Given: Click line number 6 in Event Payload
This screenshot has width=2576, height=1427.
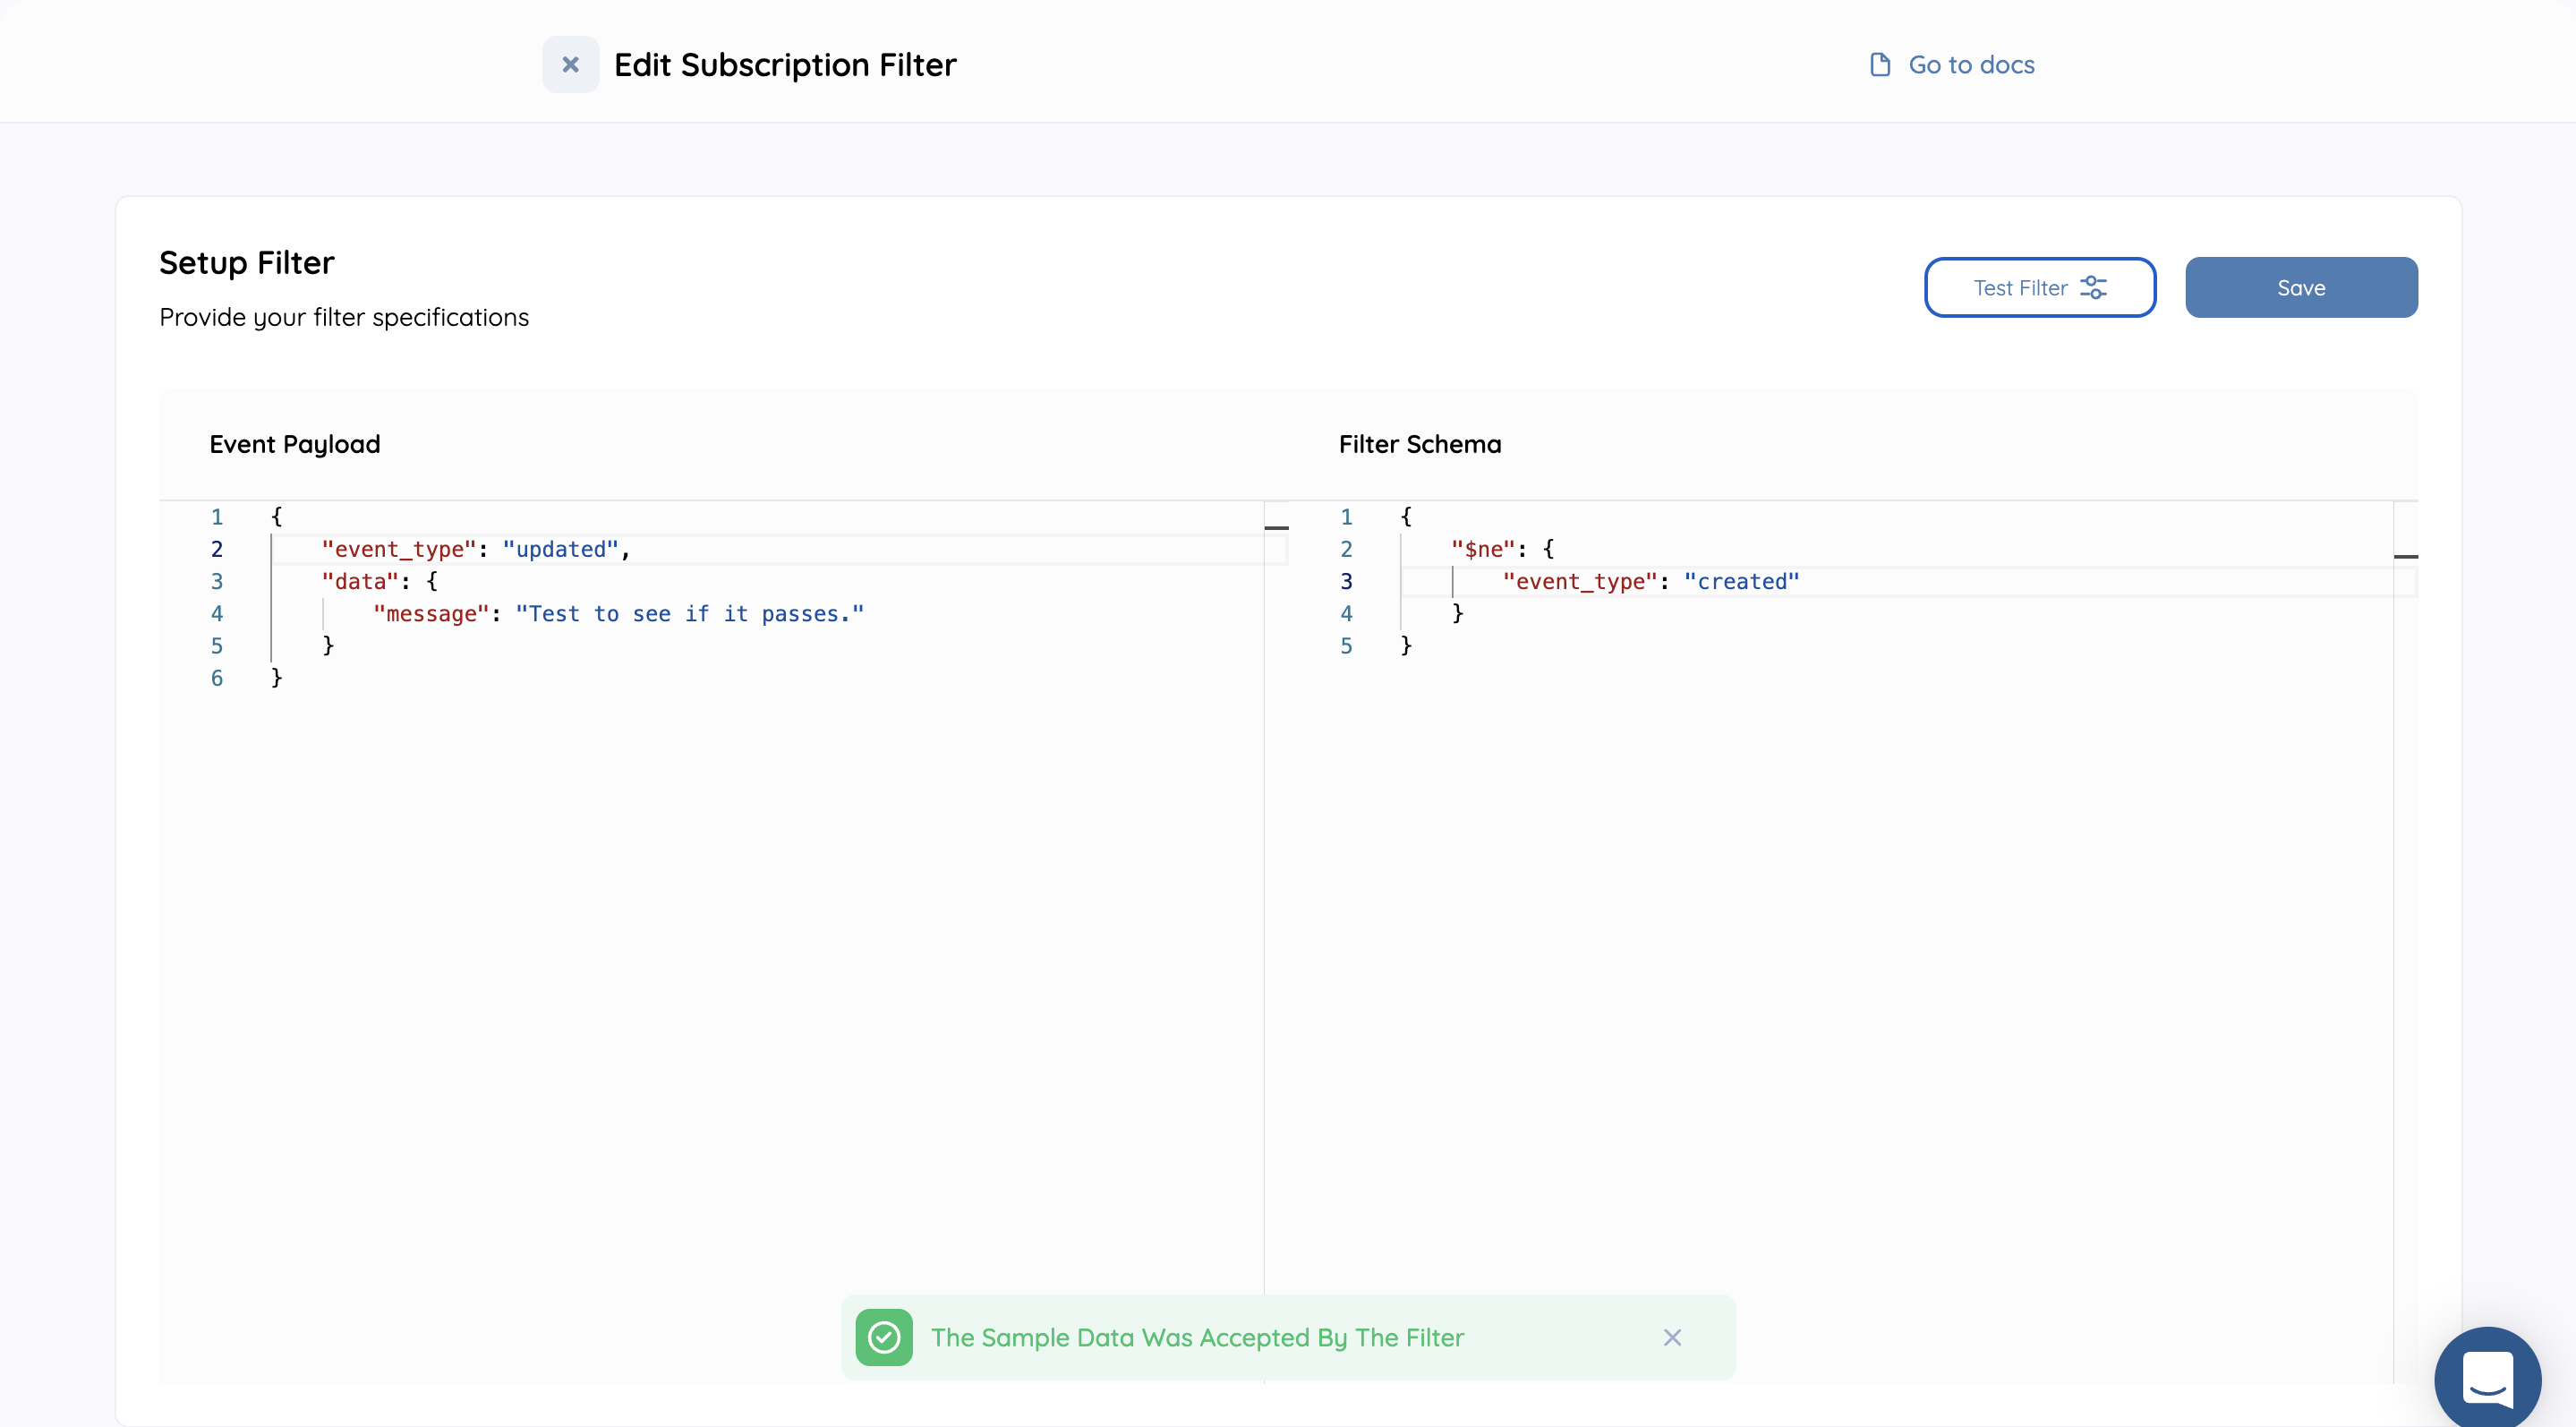Looking at the screenshot, I should 217,678.
